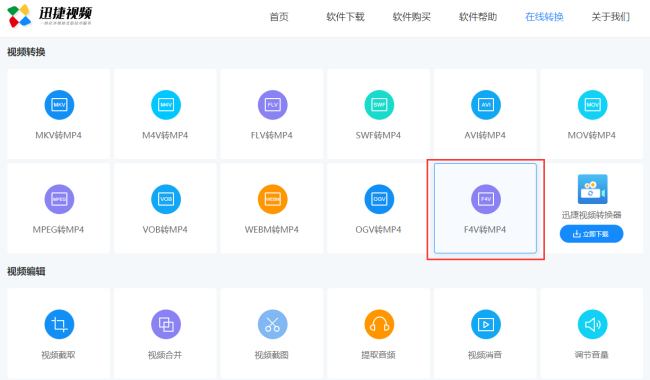Viewport: 650px width, 380px height.
Task: Open the 关于我们 nav item
Action: [x=611, y=17]
